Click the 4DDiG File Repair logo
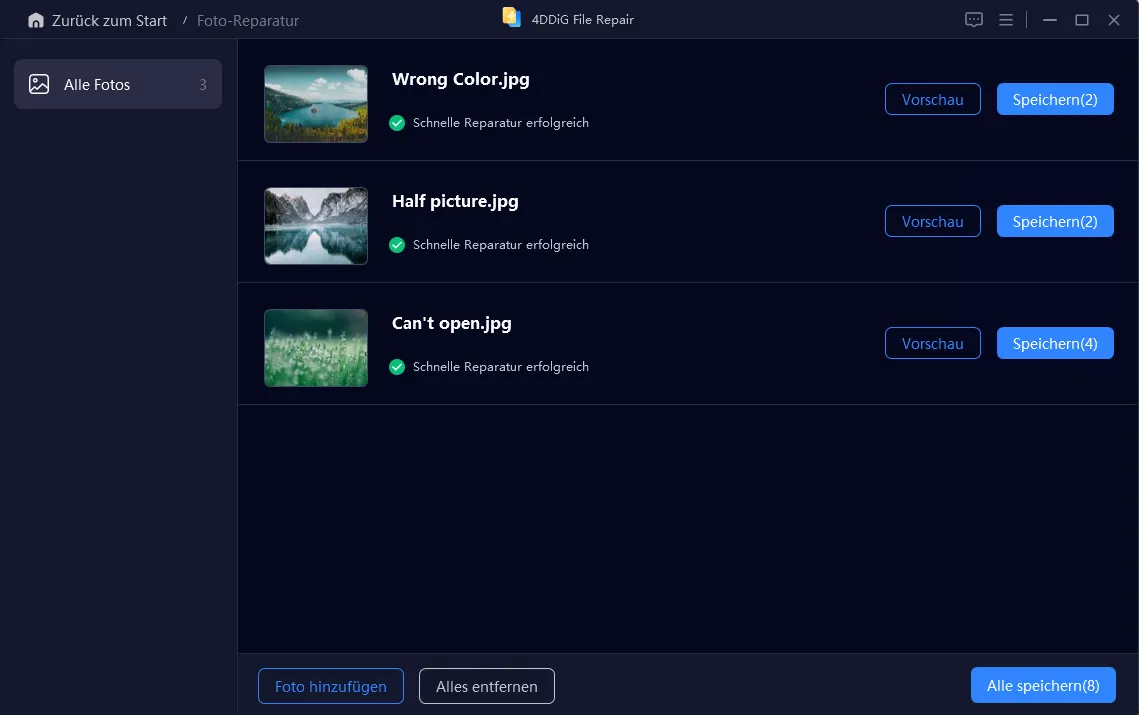Image resolution: width=1139 pixels, height=715 pixels. [512, 17]
